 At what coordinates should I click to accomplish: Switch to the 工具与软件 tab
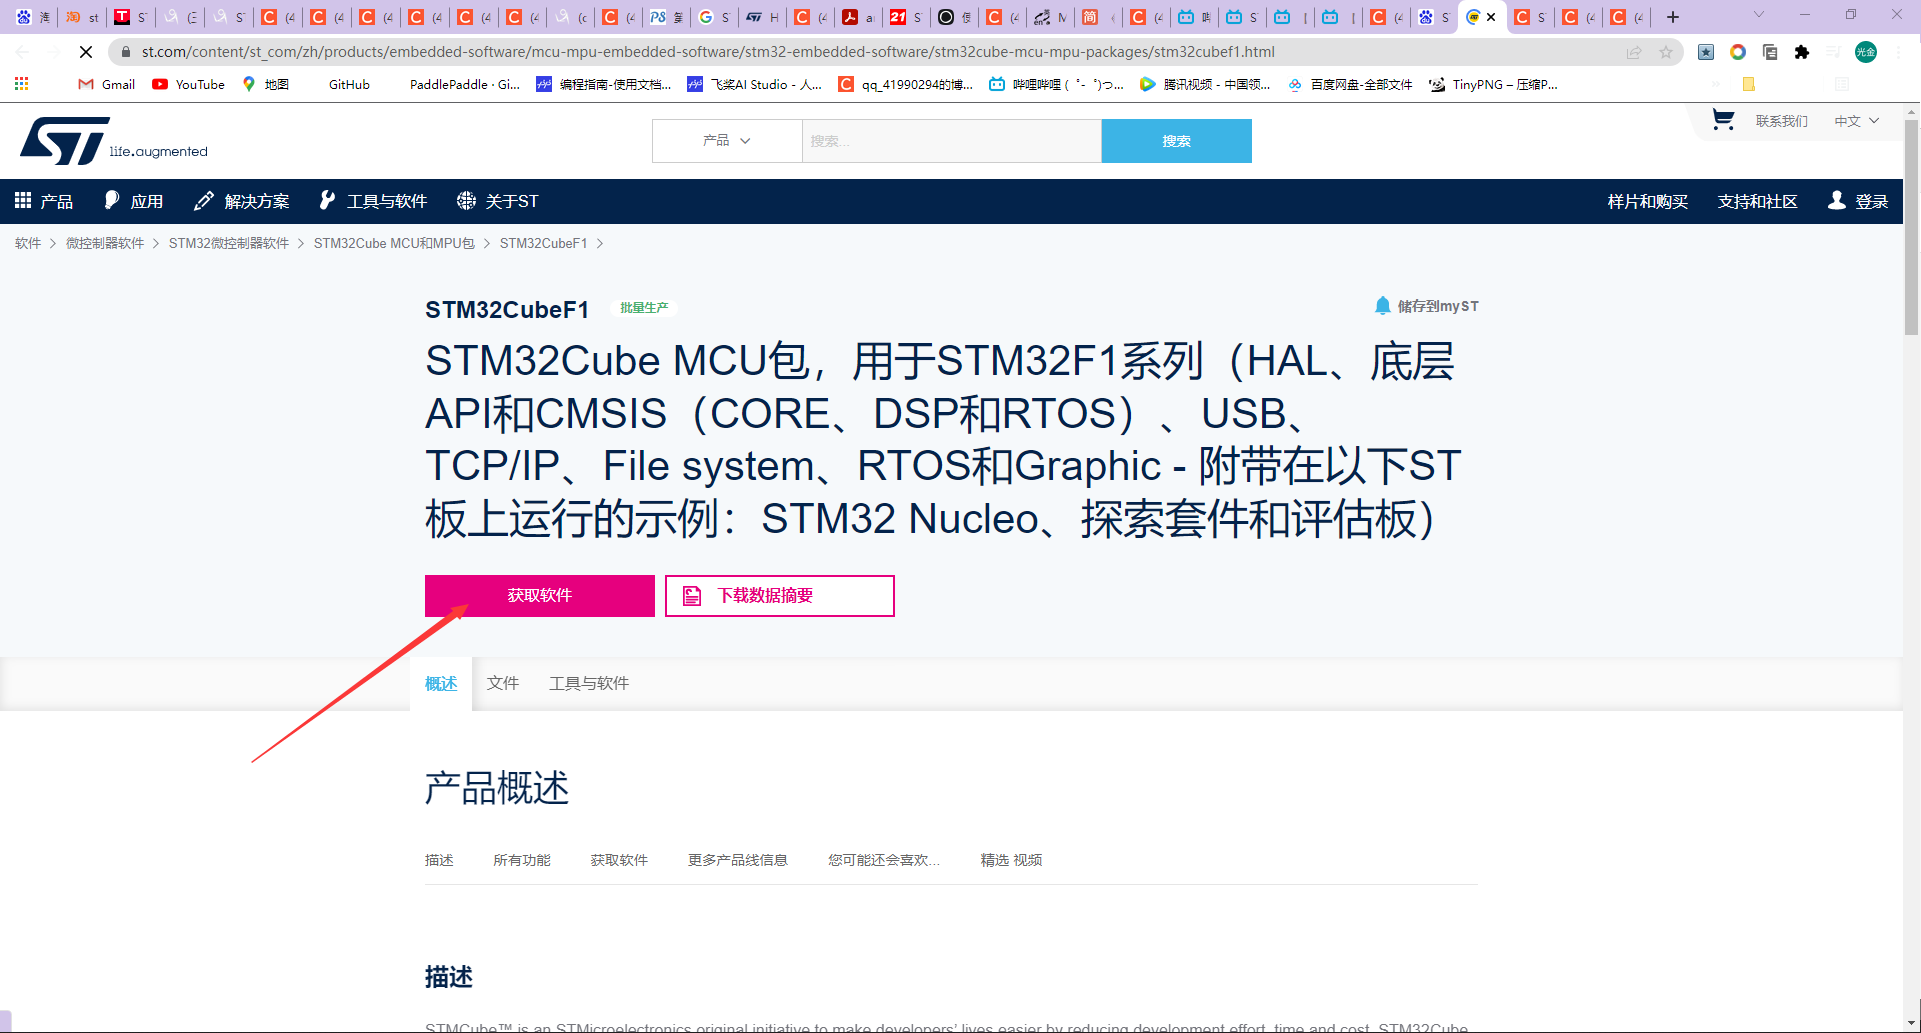point(589,683)
